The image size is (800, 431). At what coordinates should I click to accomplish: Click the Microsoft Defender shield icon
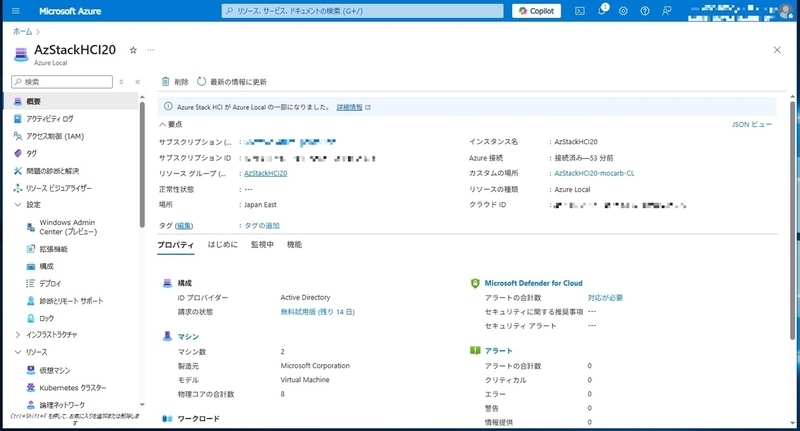[x=475, y=283]
